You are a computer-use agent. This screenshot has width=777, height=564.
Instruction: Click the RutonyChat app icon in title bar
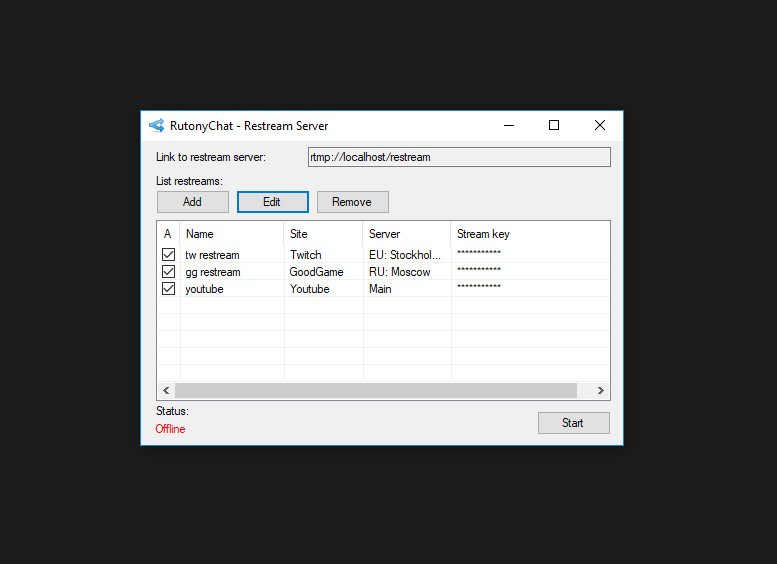pos(156,126)
